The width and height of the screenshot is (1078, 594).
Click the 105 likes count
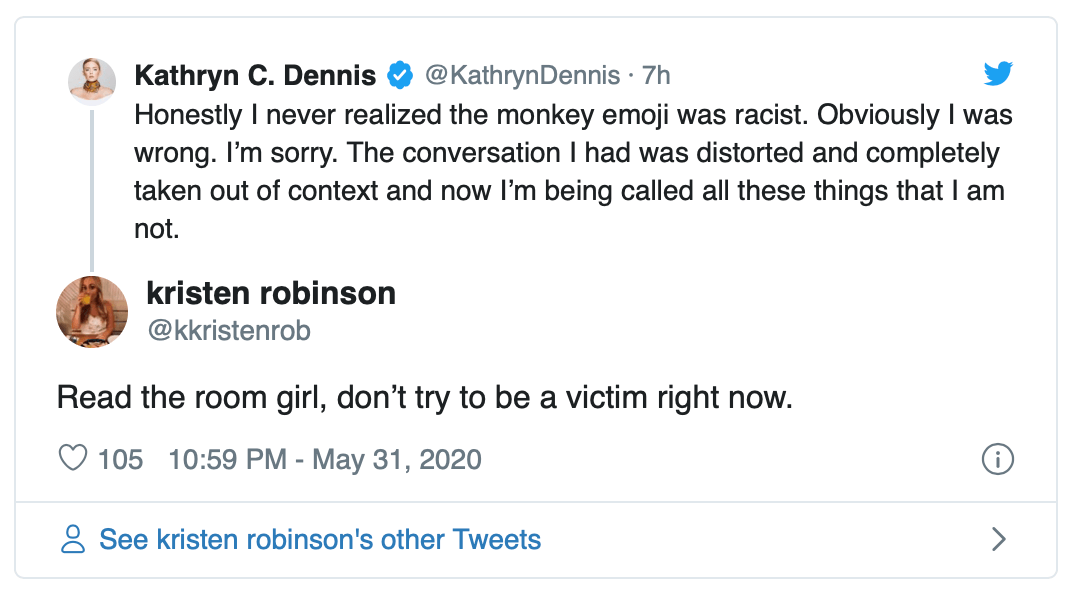pos(121,460)
